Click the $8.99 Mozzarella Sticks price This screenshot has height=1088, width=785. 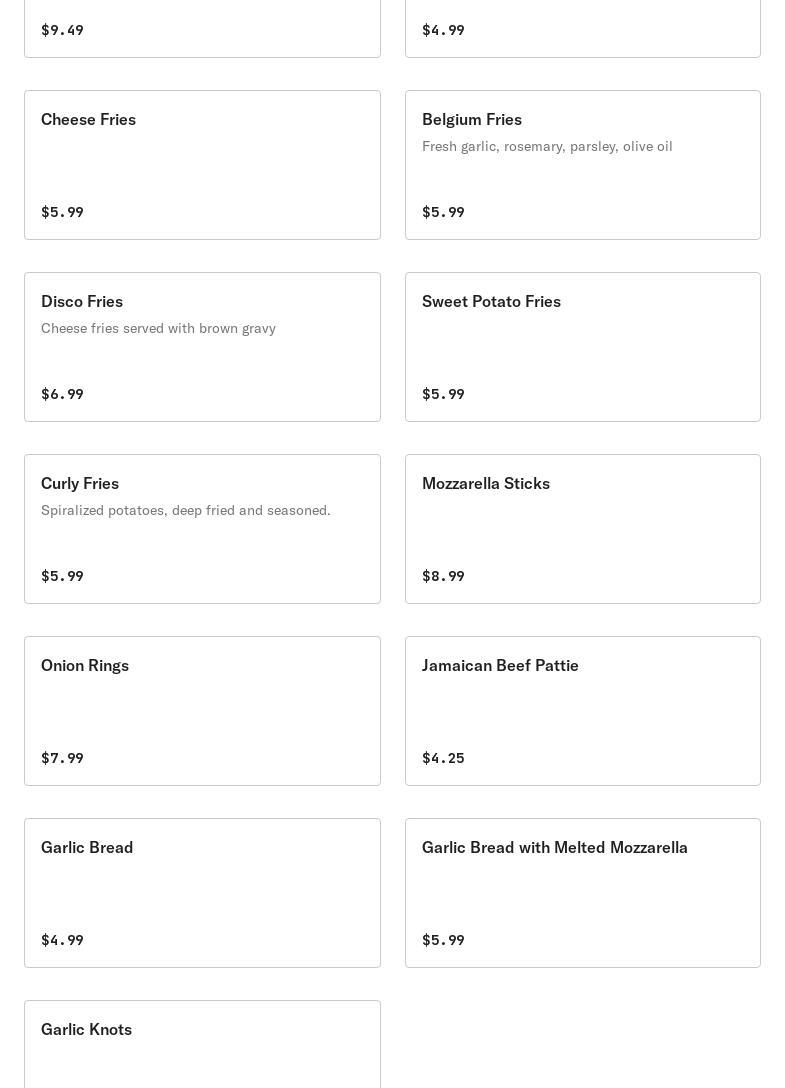(x=443, y=576)
